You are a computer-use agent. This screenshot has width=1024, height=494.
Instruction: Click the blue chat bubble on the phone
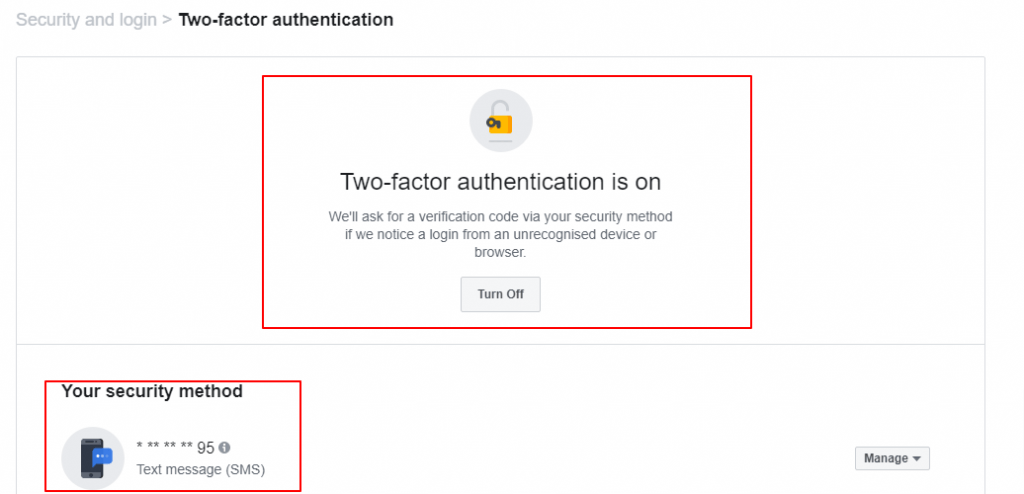[x=102, y=455]
